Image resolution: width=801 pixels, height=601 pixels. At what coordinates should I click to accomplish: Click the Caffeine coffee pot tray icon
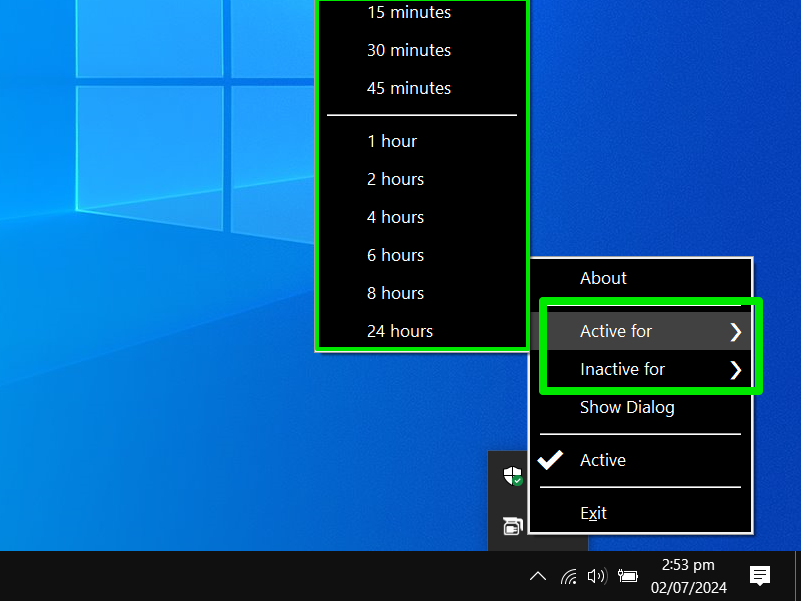click(511, 525)
